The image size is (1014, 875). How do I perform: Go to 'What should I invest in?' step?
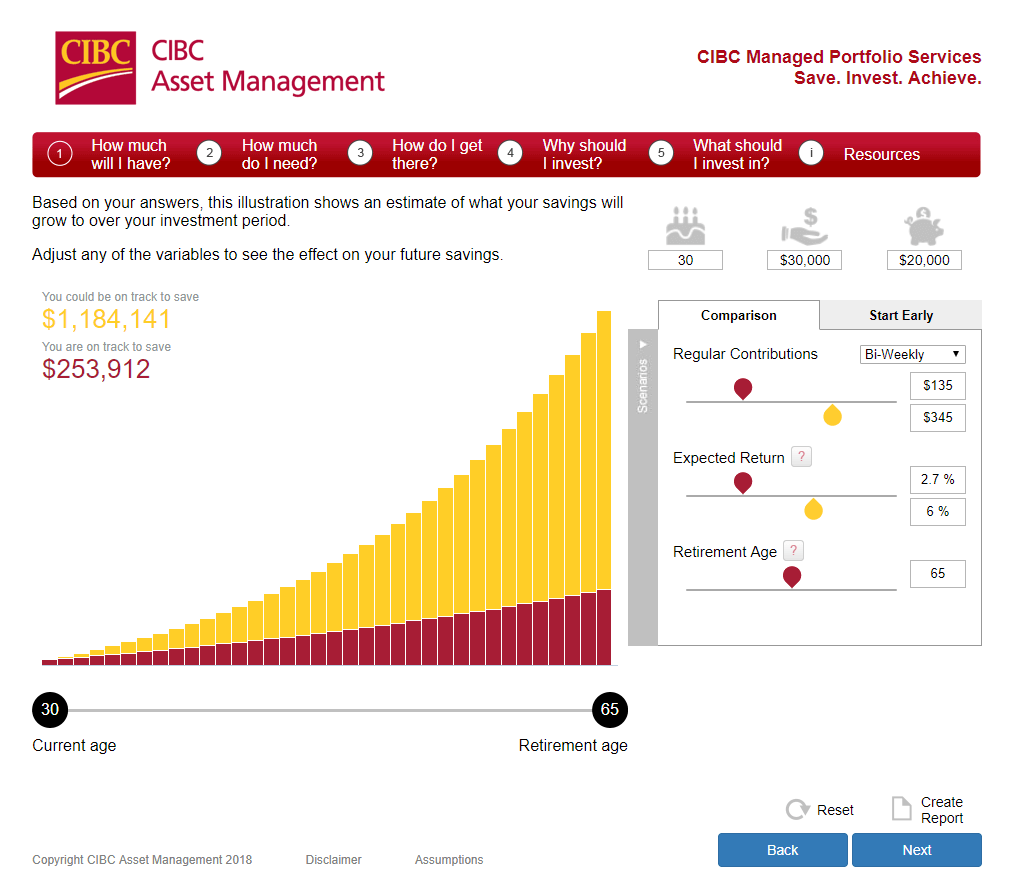[x=737, y=155]
